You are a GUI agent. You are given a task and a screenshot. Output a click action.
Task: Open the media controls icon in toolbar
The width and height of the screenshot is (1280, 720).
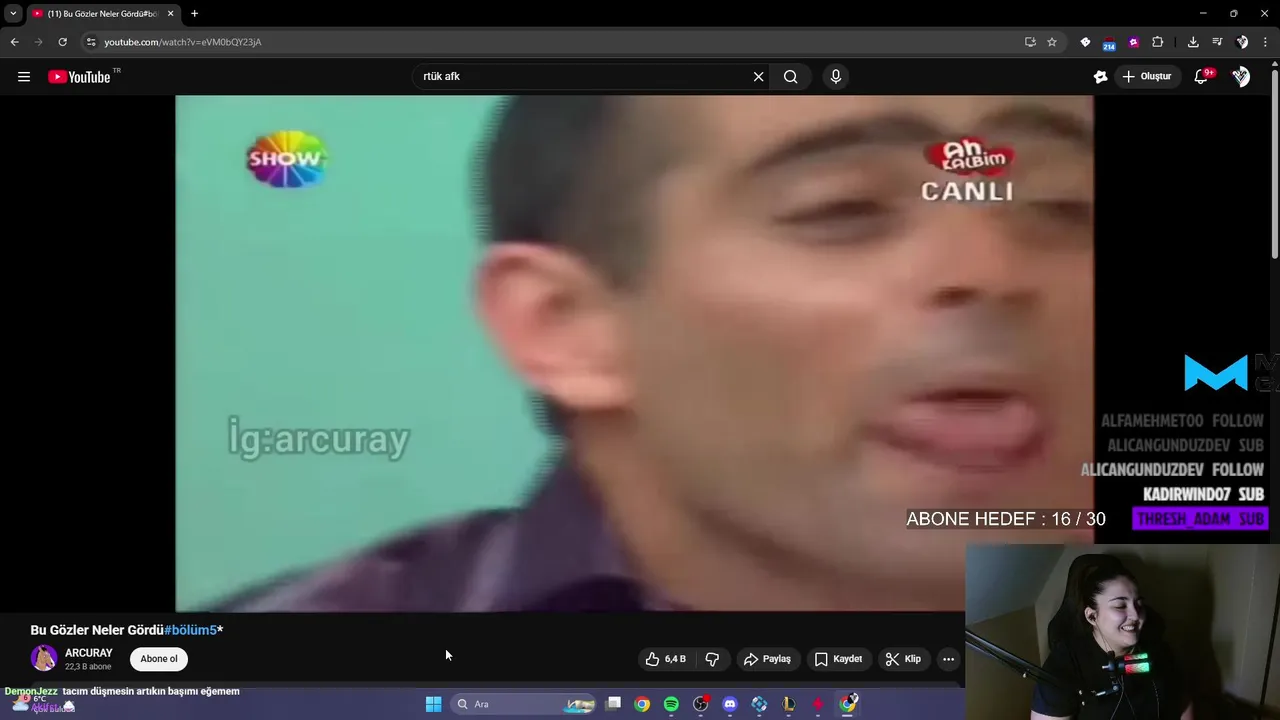pos(1217,42)
